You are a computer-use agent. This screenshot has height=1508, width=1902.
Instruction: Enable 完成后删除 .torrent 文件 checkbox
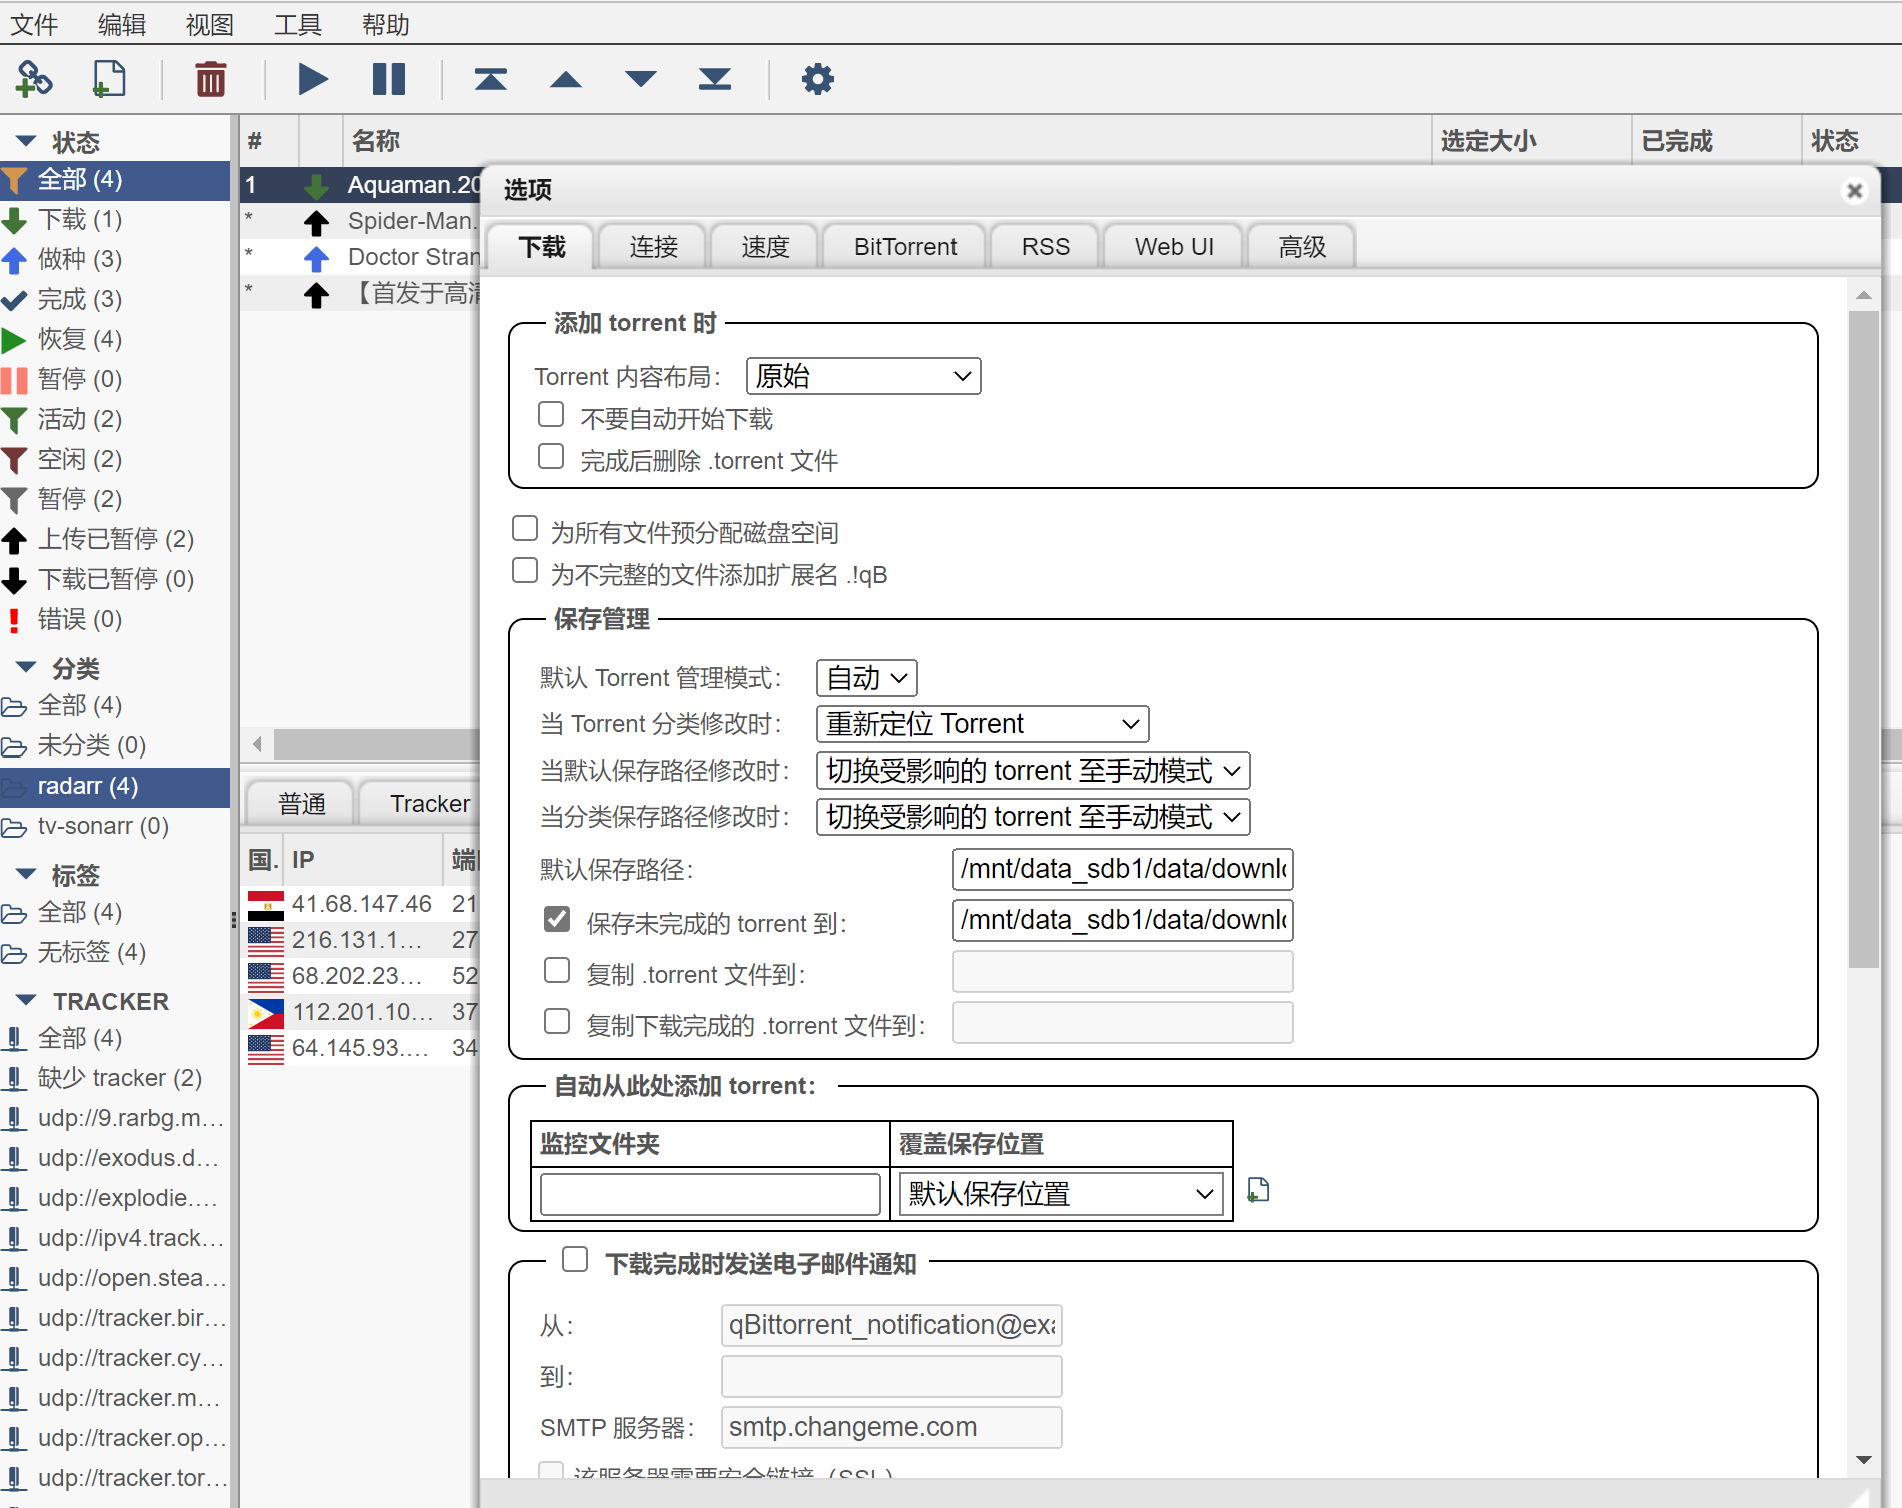(551, 457)
